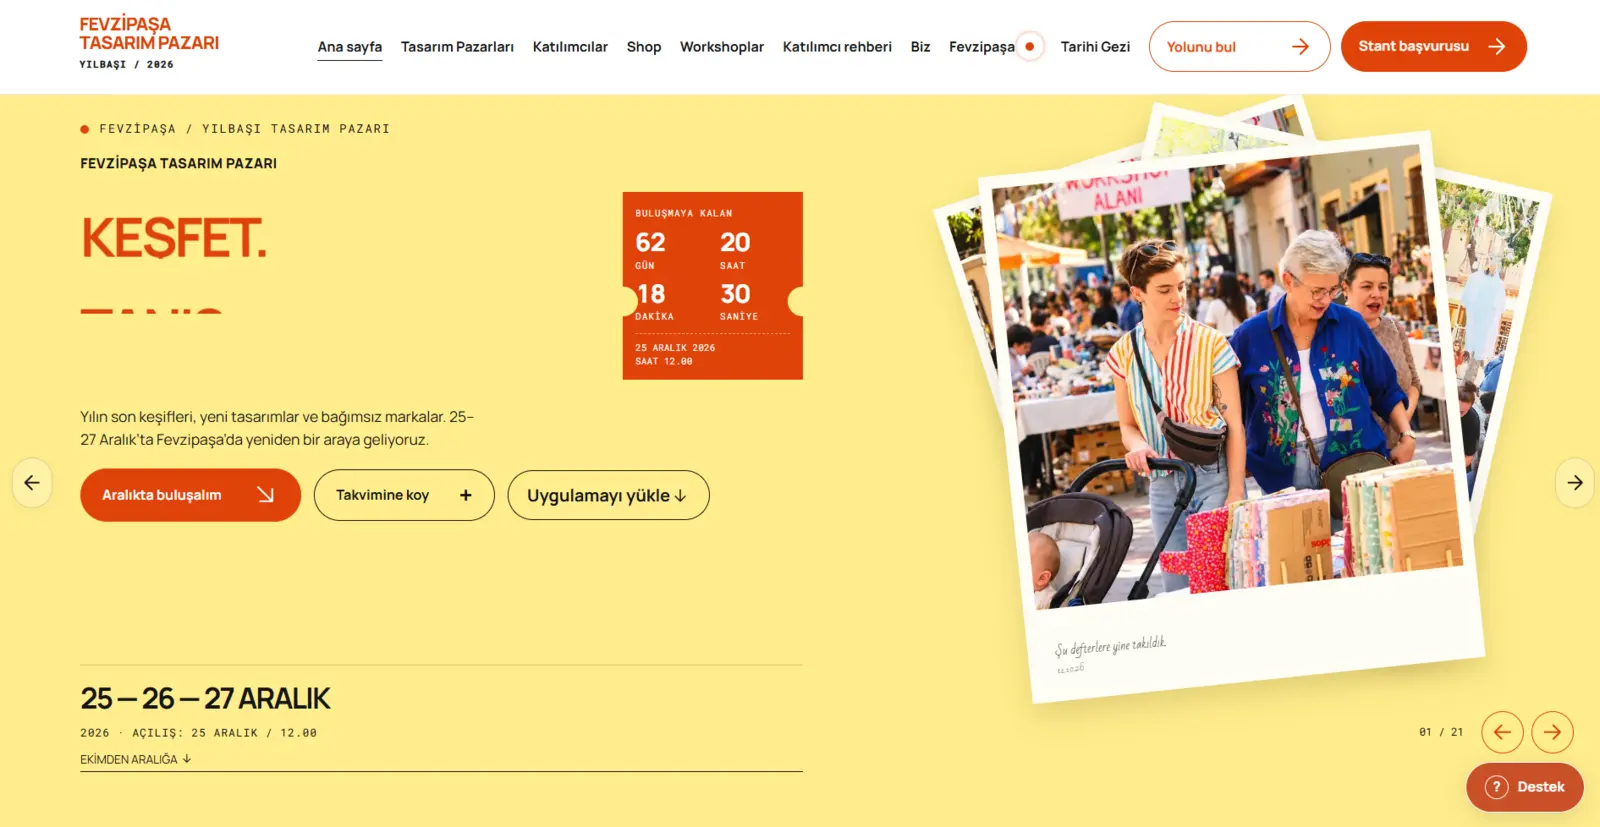Screen dimensions: 1600x827
Task: Click the 01 / 21 photo counter
Action: point(1441,732)
